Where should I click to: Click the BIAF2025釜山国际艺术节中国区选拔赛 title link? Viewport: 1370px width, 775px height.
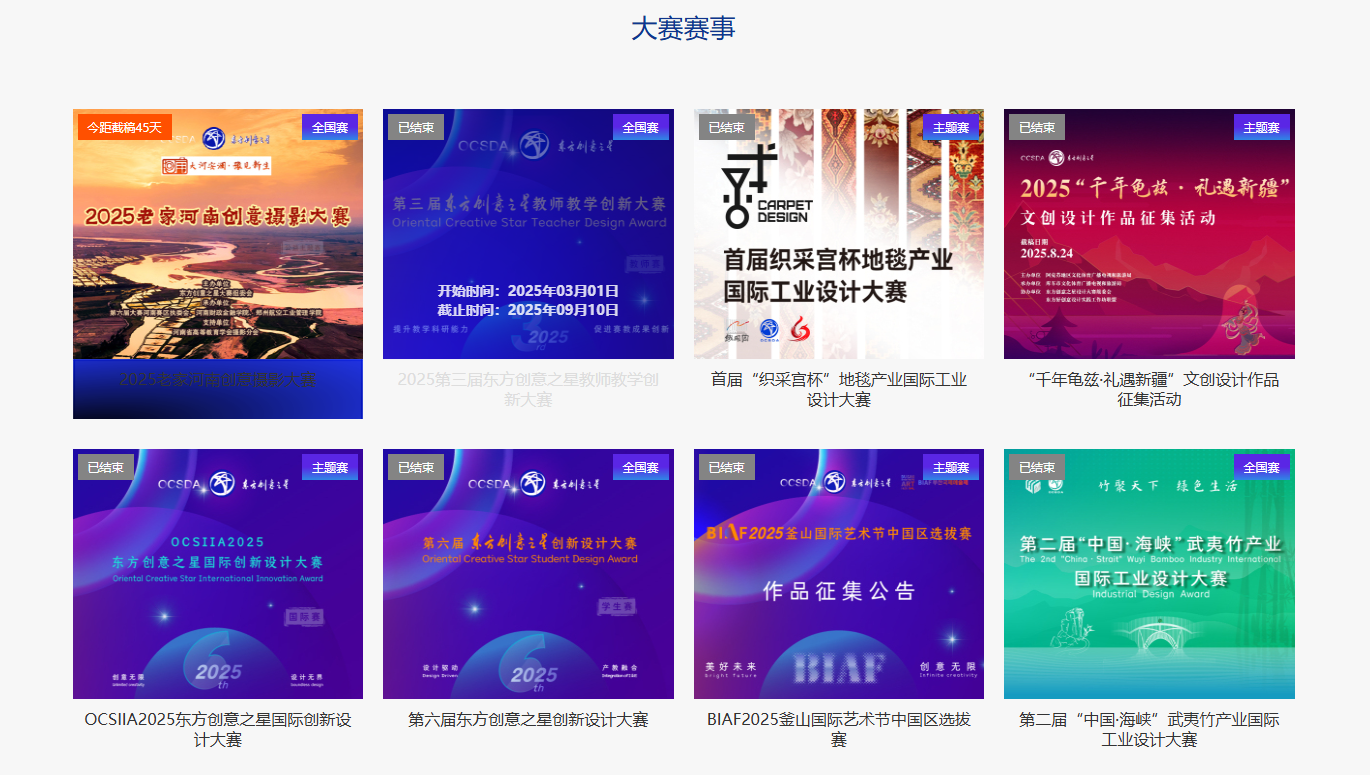click(x=838, y=730)
